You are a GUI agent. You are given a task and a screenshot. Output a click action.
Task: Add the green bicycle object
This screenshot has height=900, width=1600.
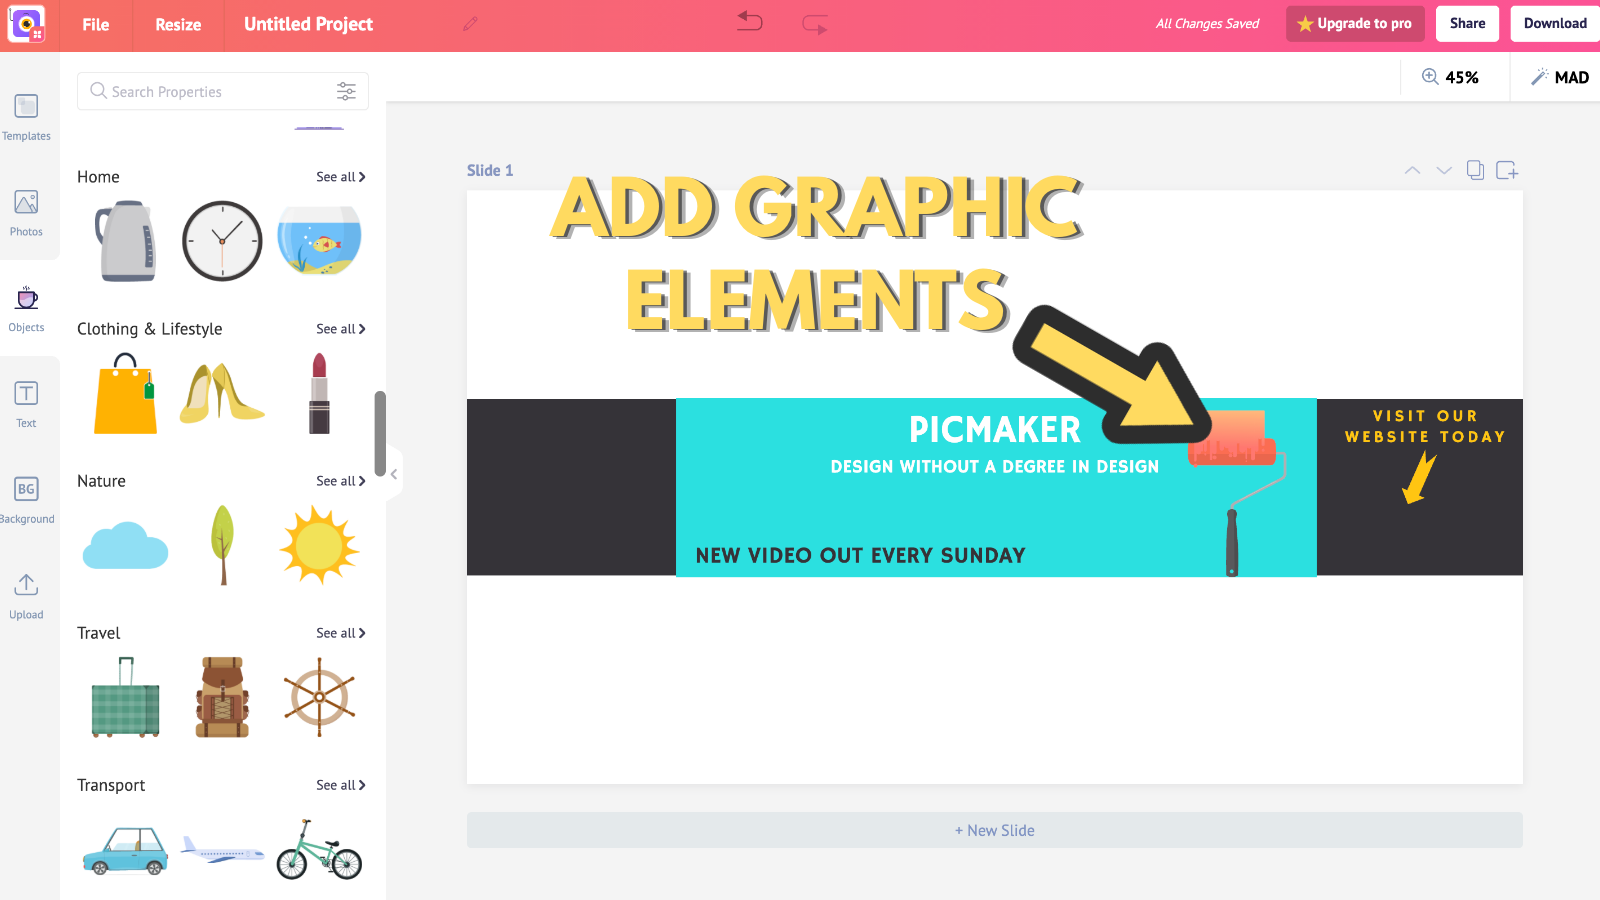319,849
